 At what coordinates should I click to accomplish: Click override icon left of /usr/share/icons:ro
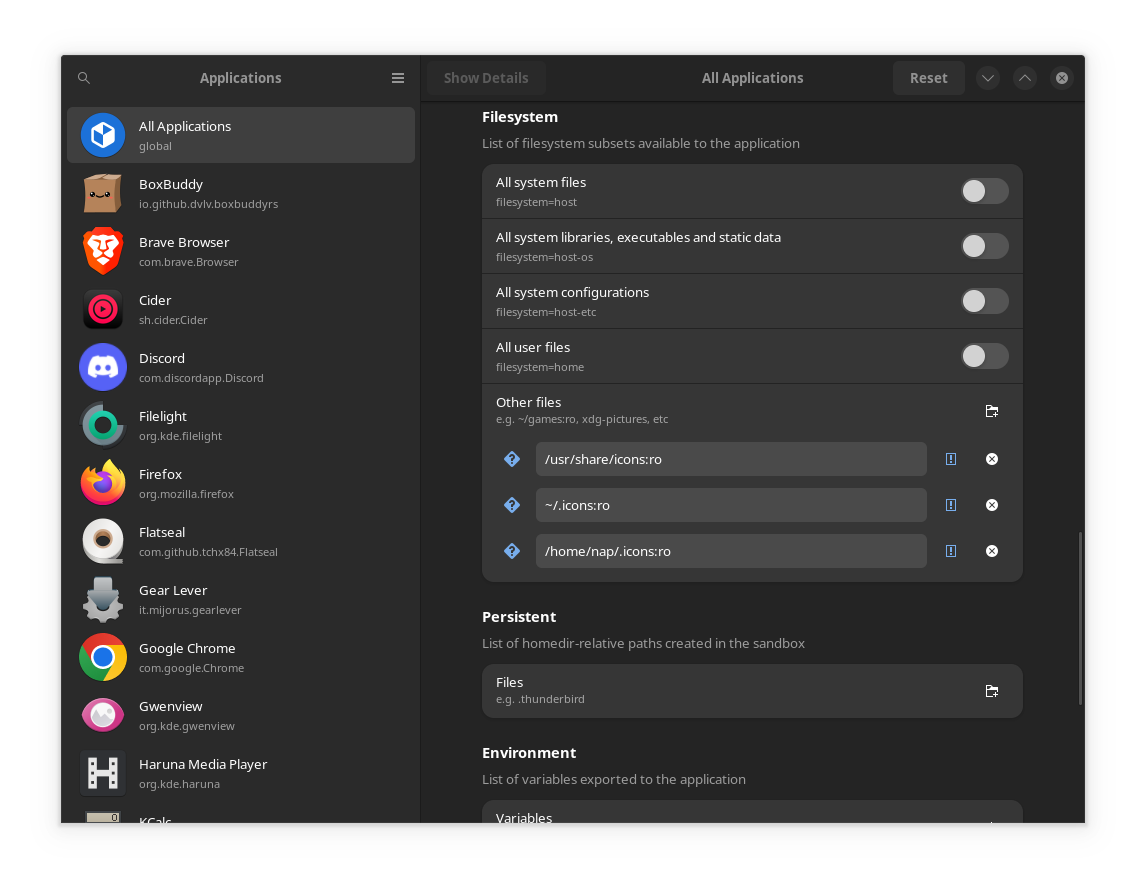512,459
